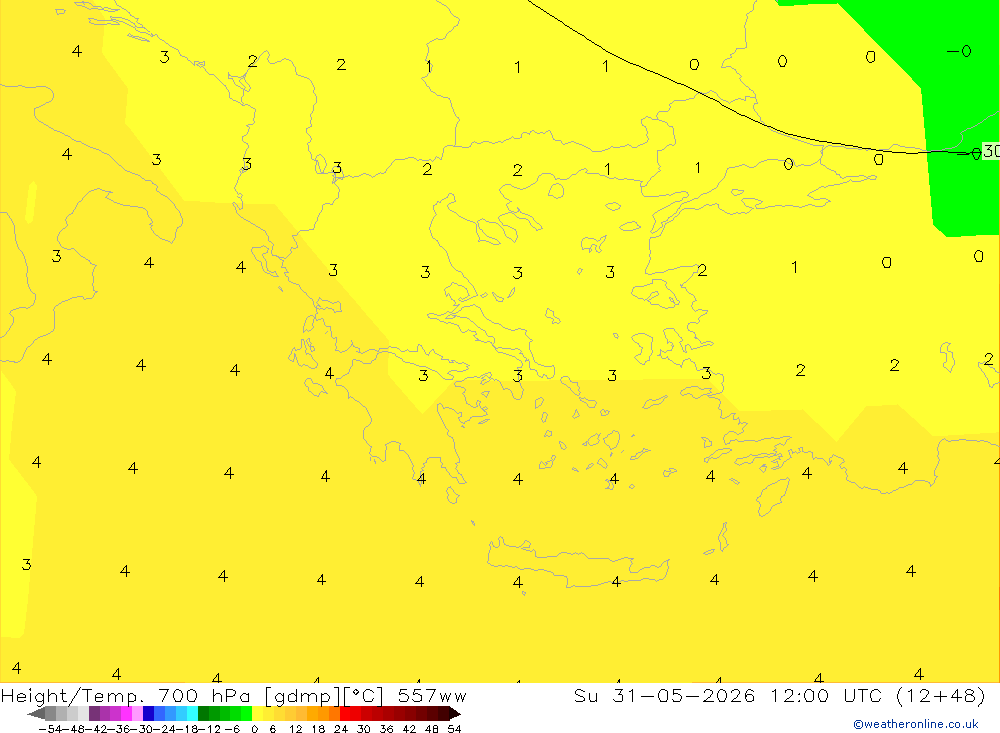Open the weatheronline.co.uk copyright link
1000x733 pixels.
tap(916, 724)
